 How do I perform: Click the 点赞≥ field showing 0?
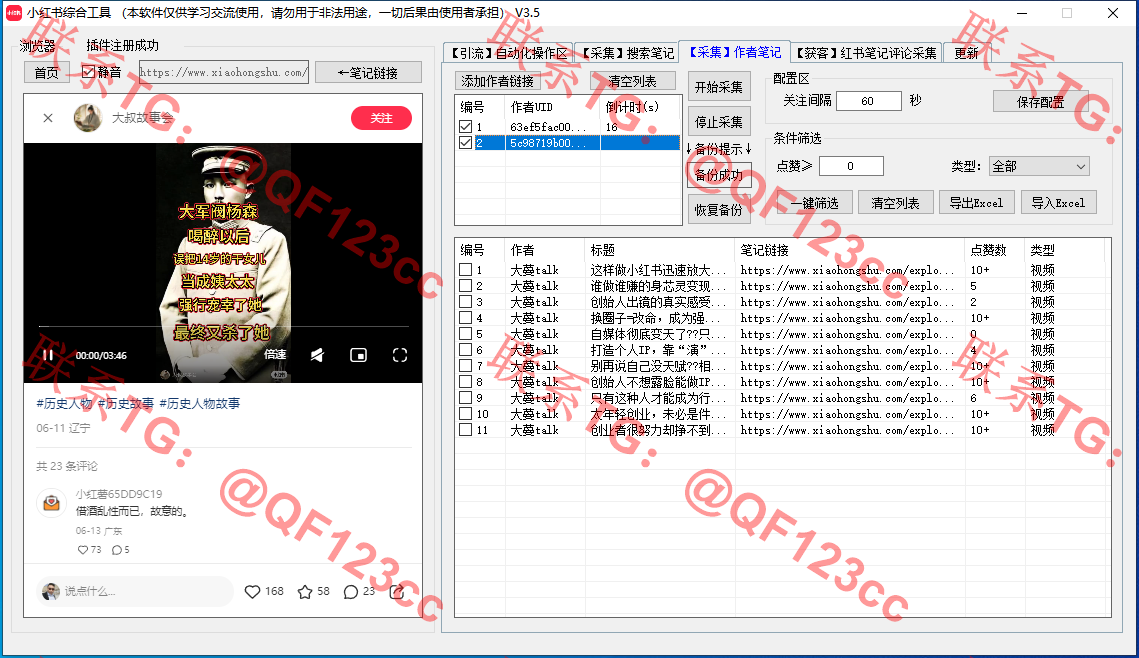pos(851,166)
